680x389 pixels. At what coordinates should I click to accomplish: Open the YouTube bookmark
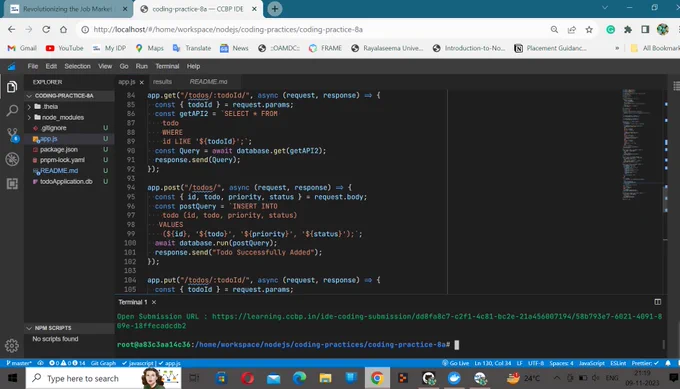tap(65, 48)
